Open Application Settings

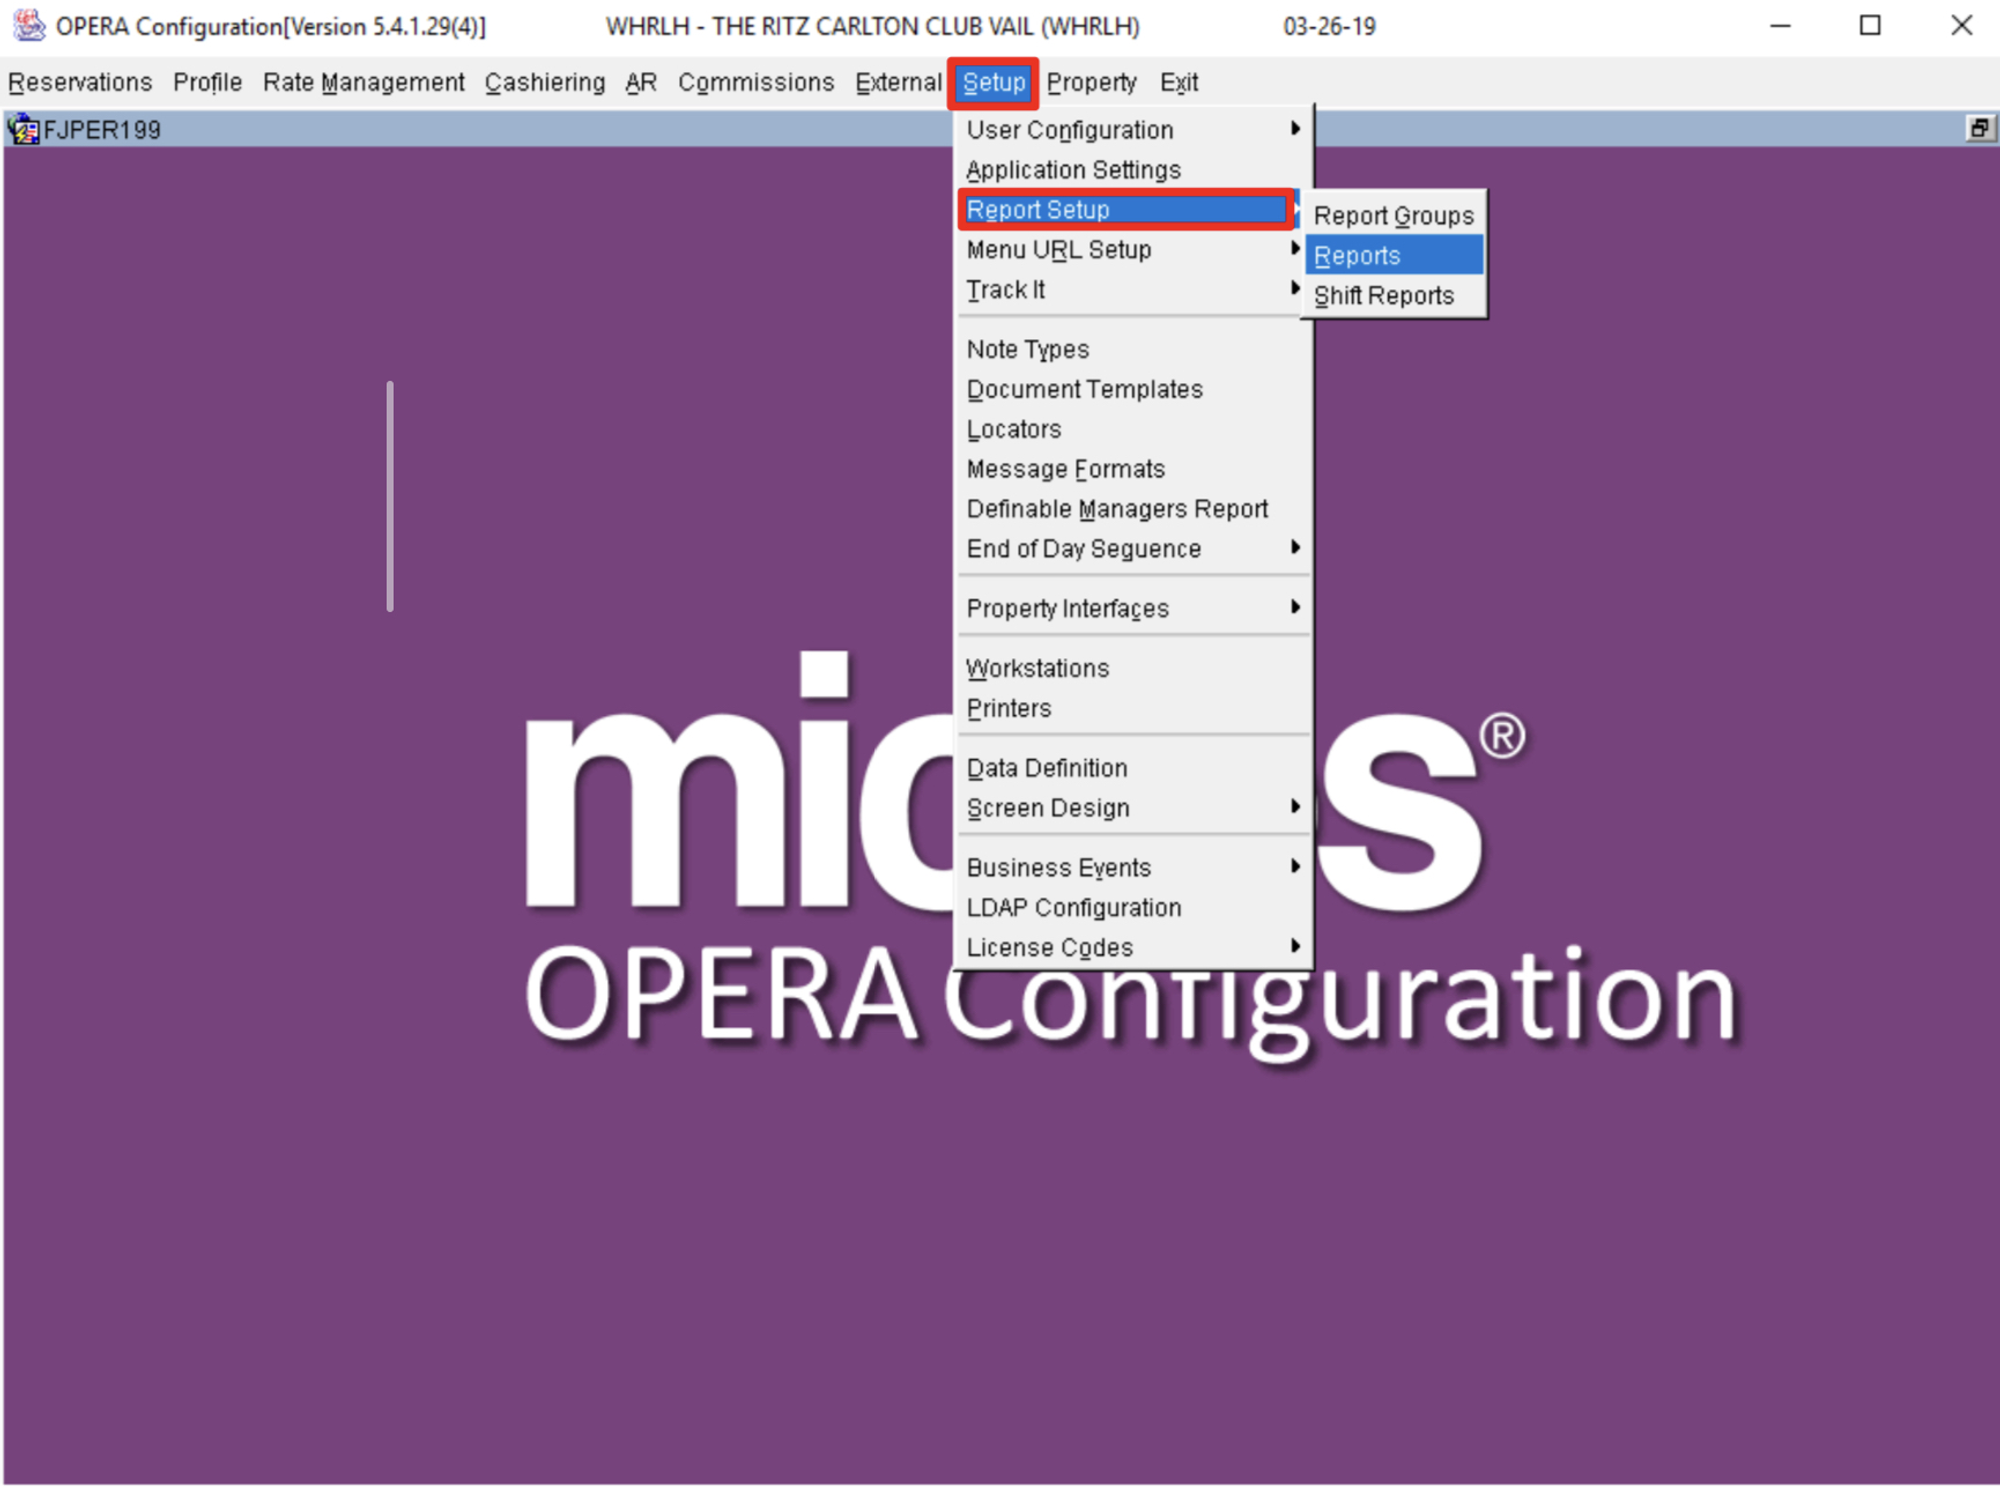1133,170
